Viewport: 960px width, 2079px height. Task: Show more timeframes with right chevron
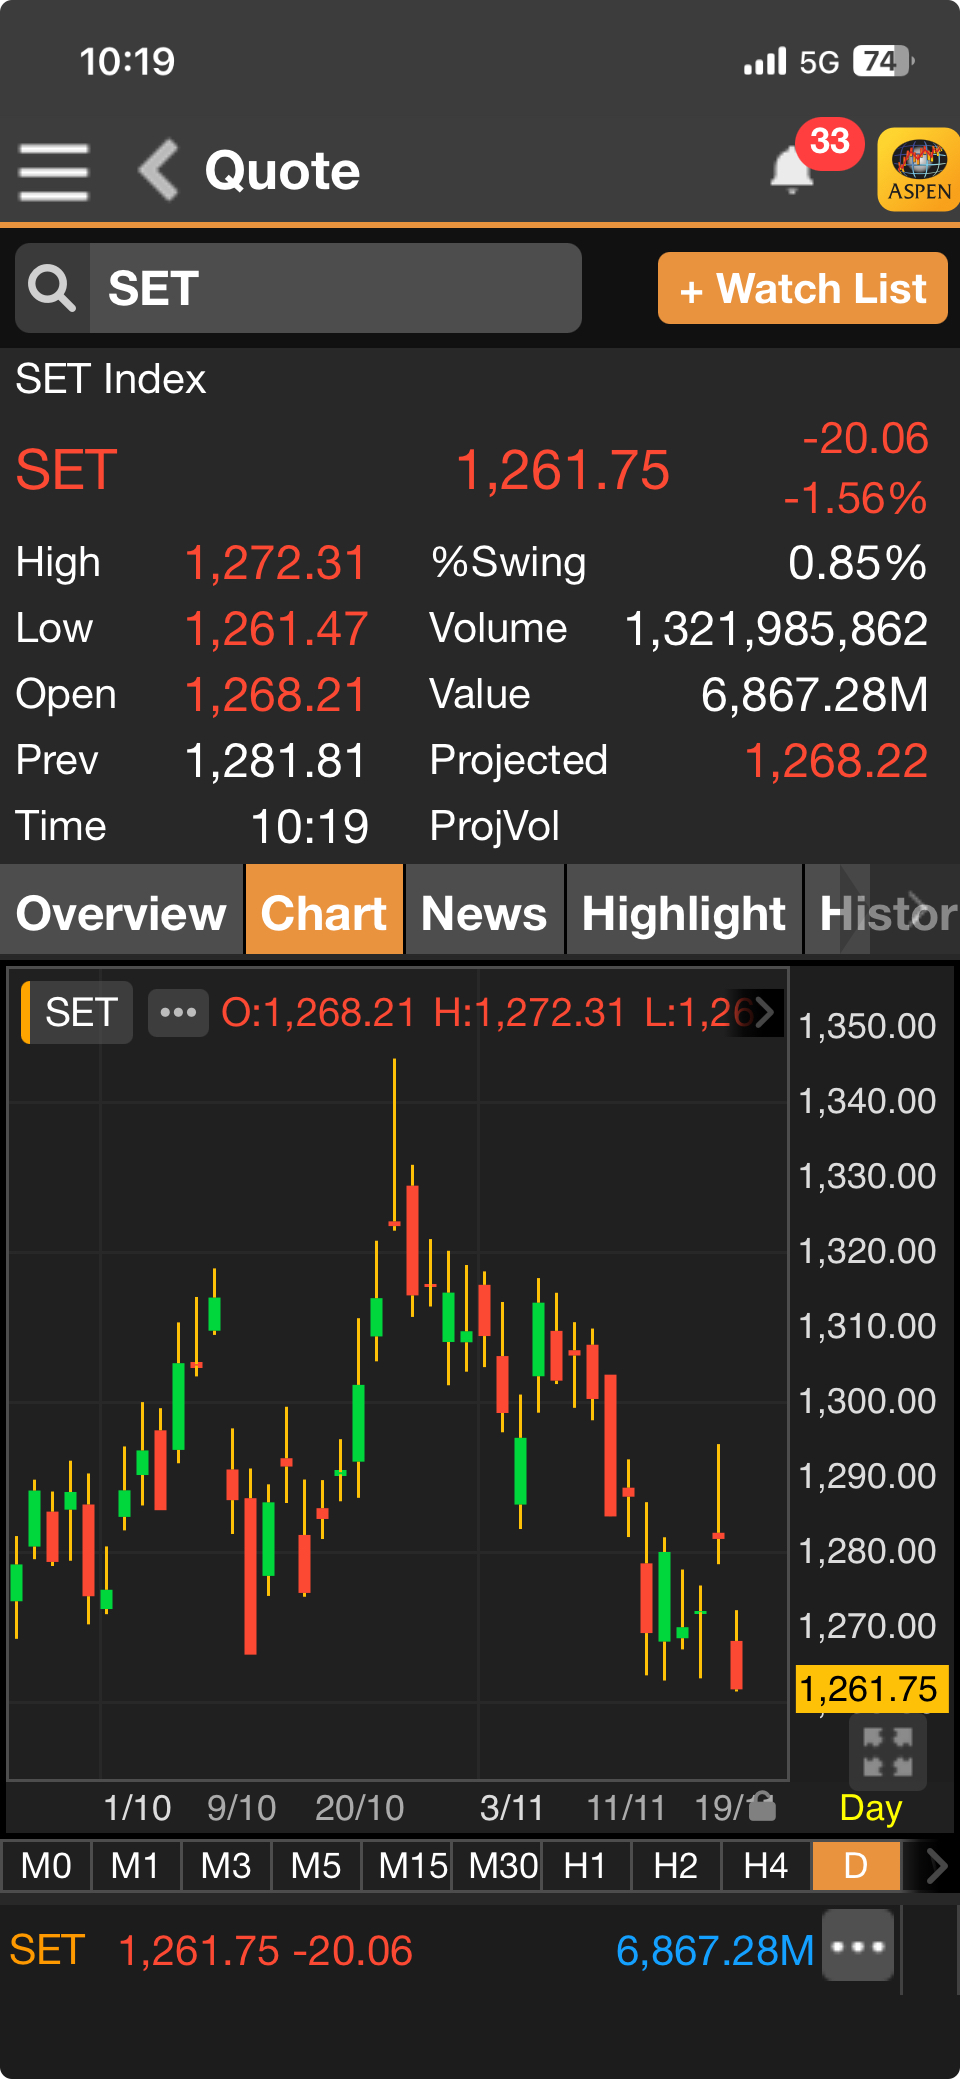(x=936, y=1866)
